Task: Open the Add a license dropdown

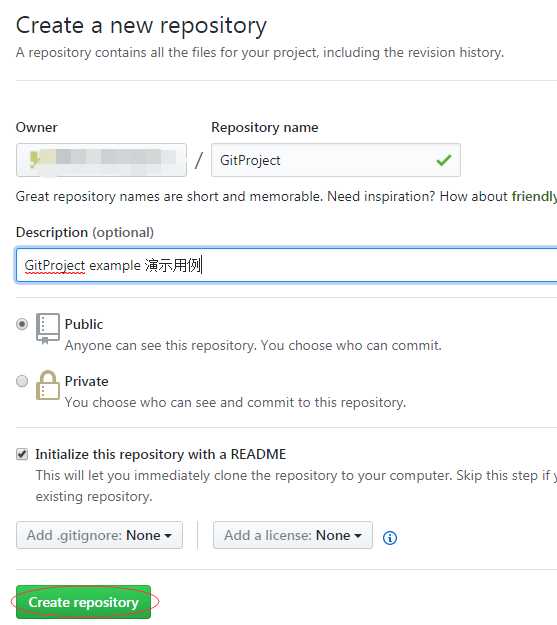Action: 293,535
